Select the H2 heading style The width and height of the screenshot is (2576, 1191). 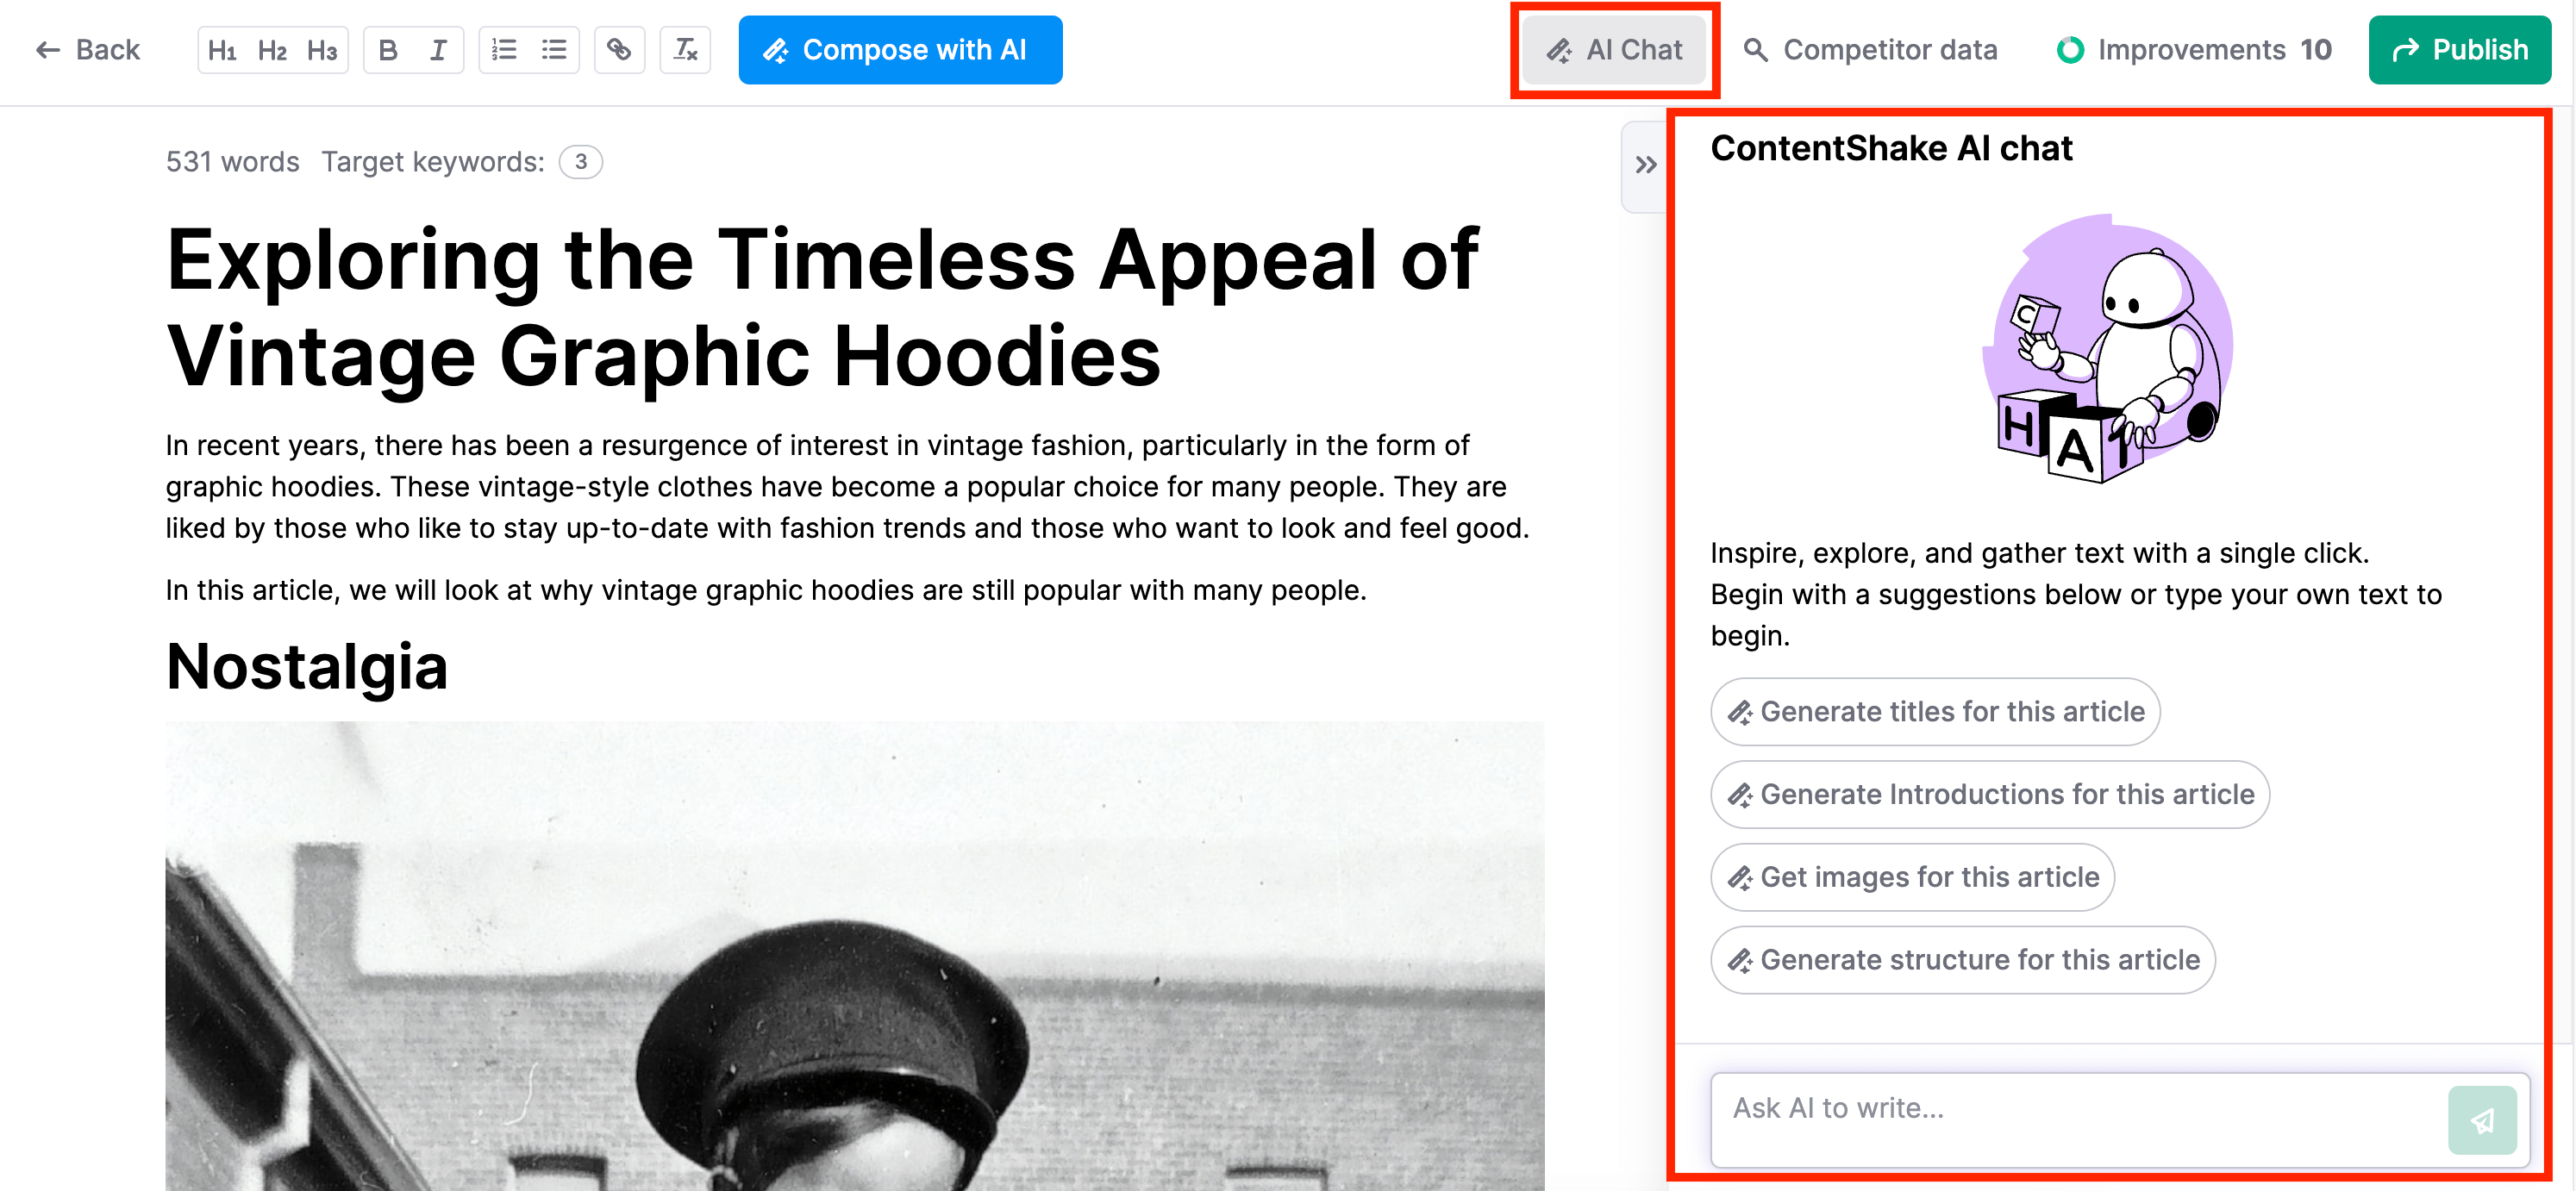(x=270, y=49)
